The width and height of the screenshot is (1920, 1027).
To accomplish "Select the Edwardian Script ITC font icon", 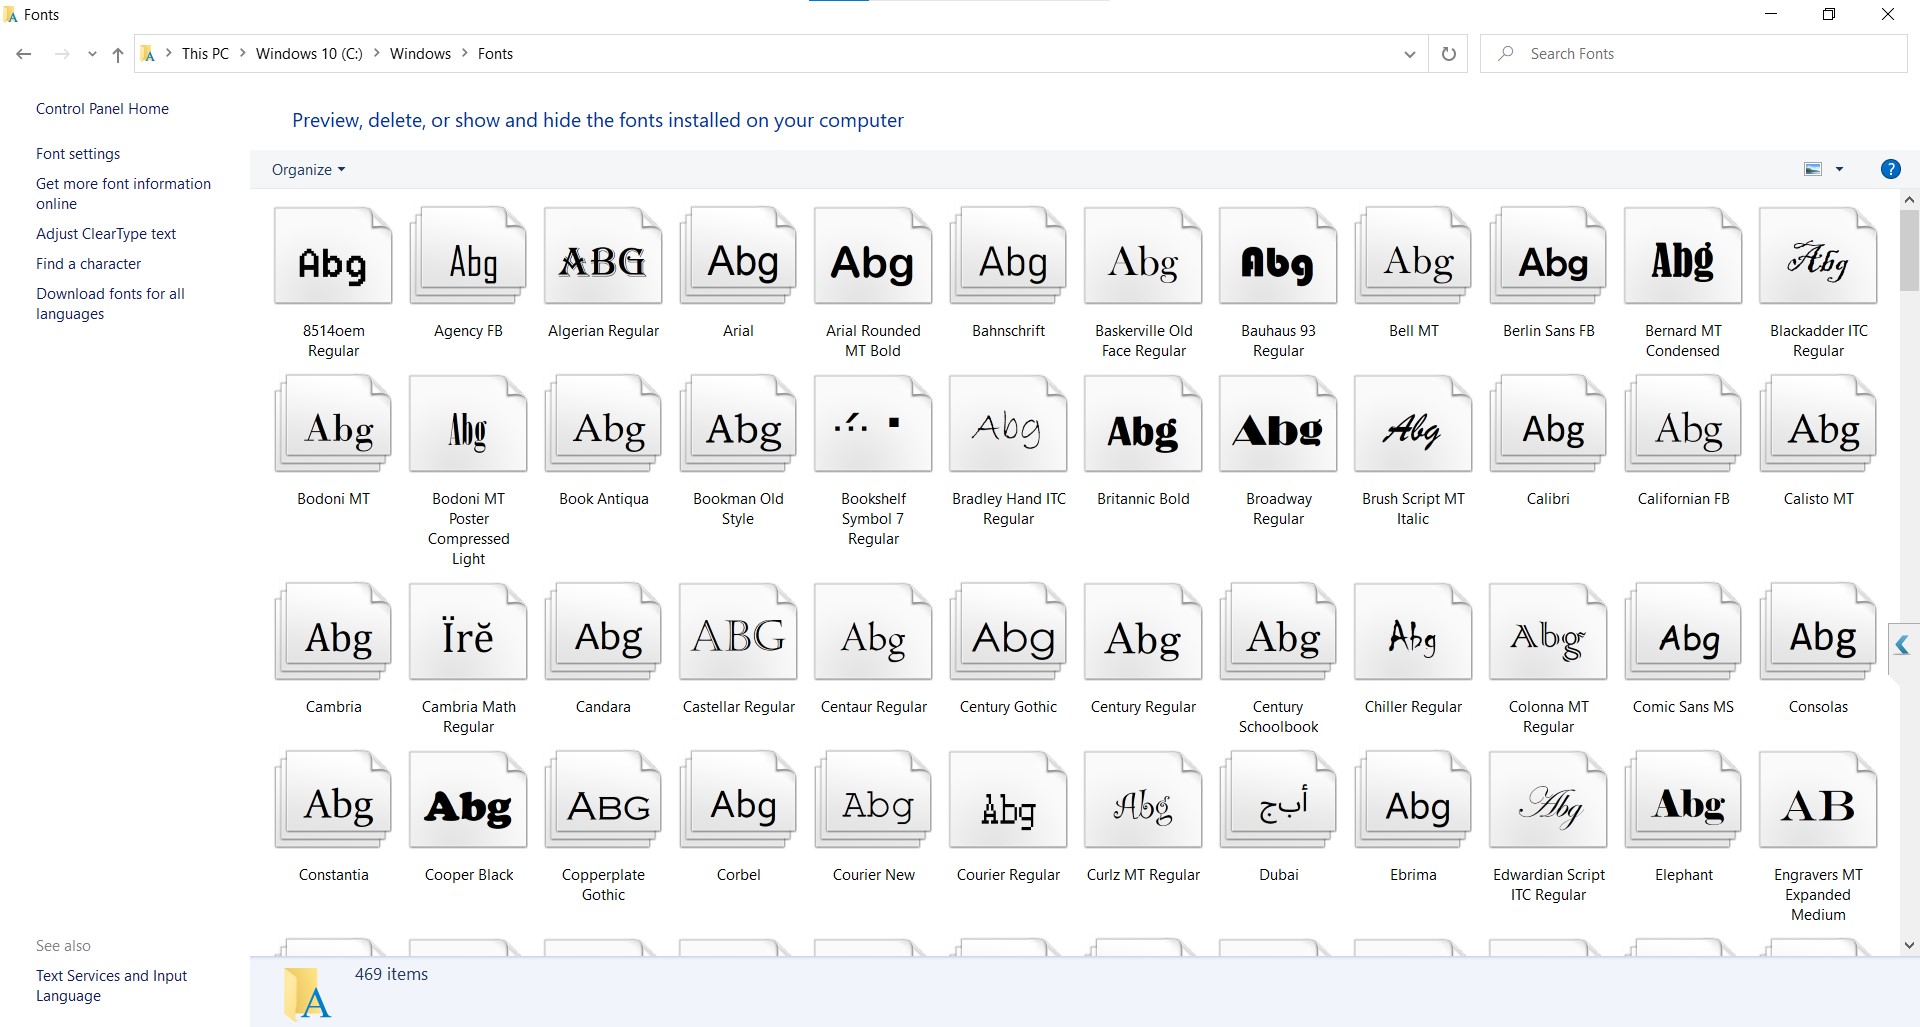I will coord(1548,800).
